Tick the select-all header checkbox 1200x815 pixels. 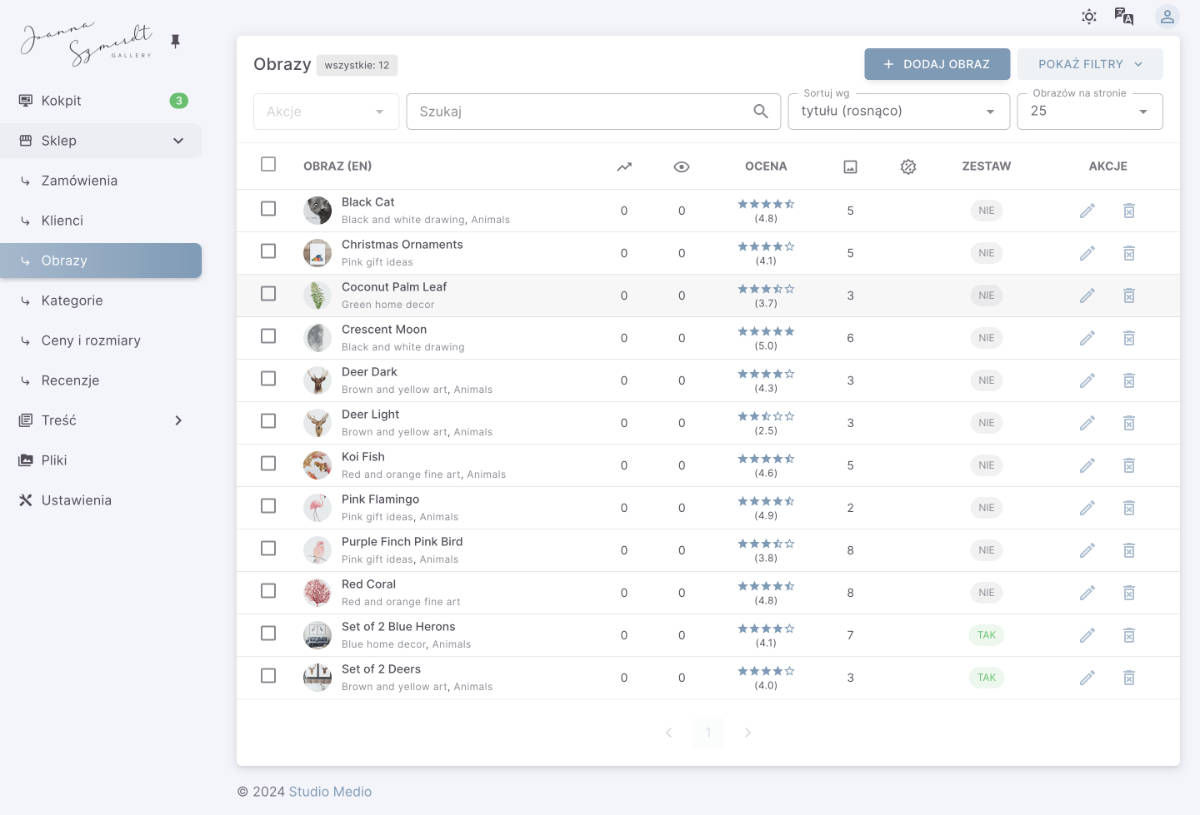pyautogui.click(x=268, y=164)
